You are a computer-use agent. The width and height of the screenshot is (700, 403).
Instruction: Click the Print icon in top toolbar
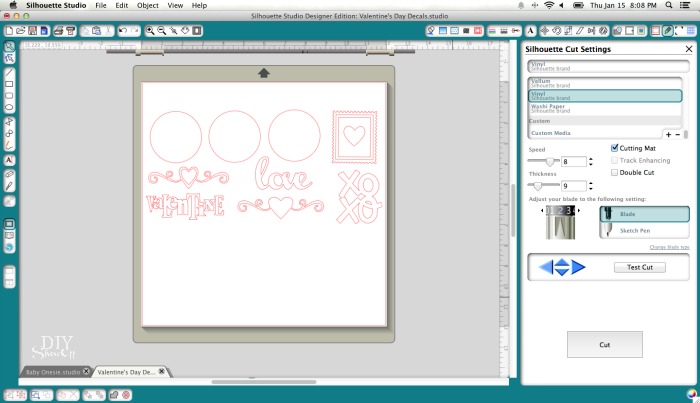pos(59,31)
